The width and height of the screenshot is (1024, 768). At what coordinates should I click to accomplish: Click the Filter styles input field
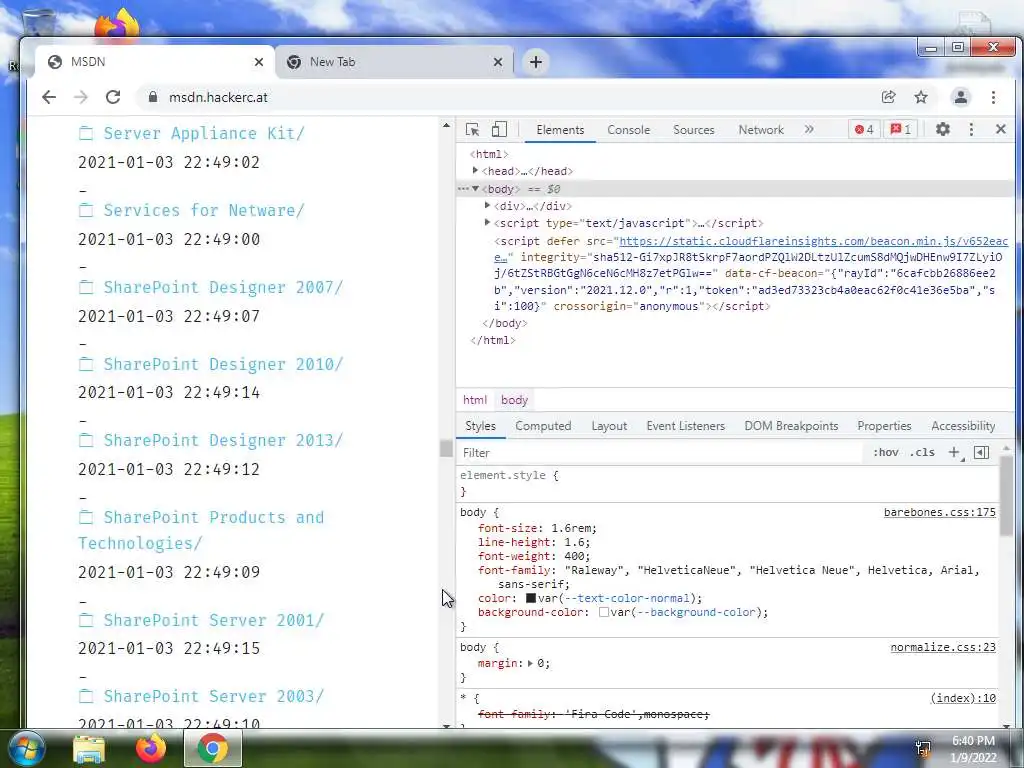pos(660,453)
